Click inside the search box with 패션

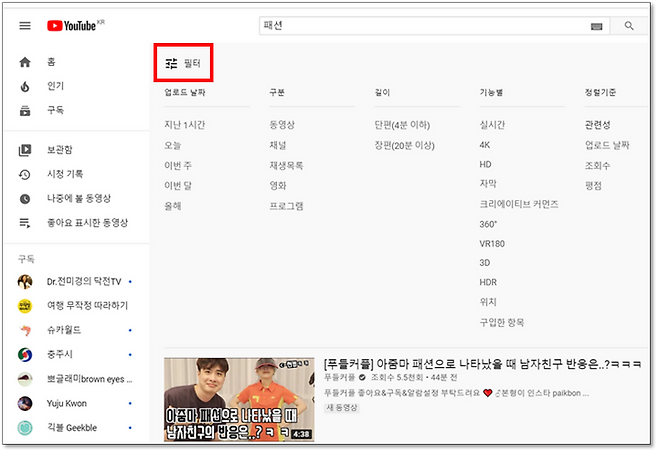click(x=420, y=26)
